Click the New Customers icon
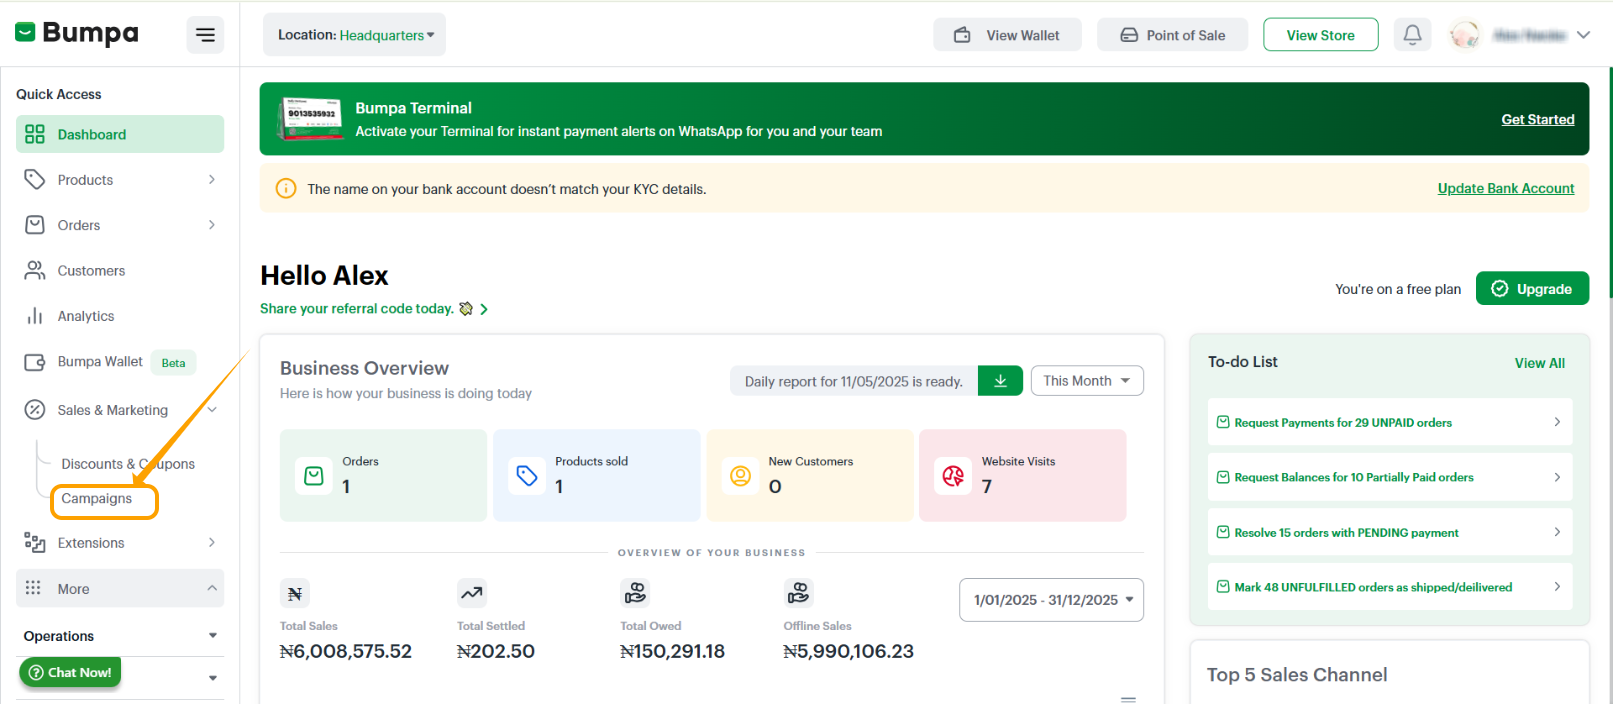The width and height of the screenshot is (1613, 704). [740, 476]
